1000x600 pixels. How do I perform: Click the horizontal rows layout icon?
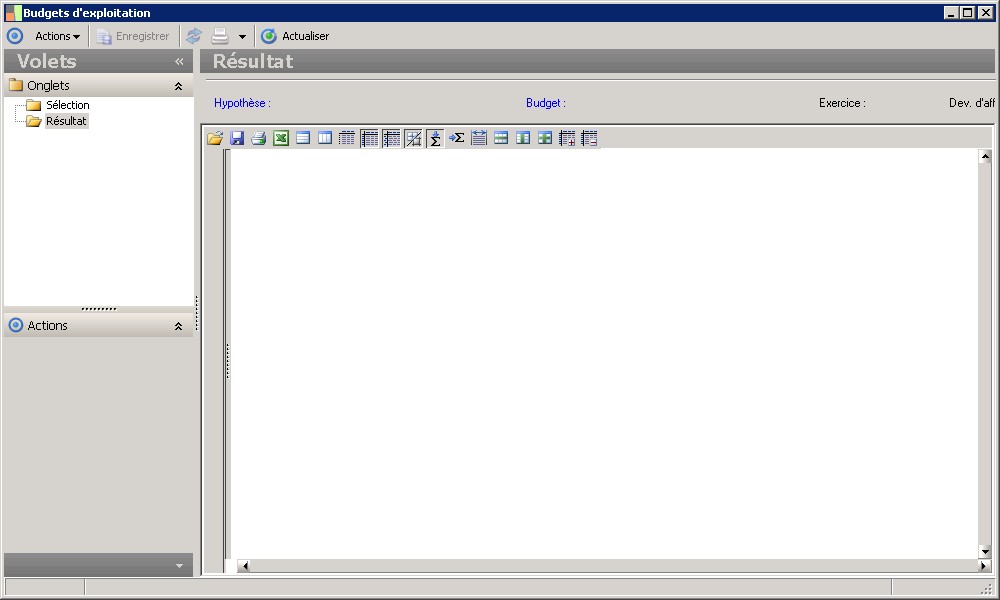coord(303,138)
